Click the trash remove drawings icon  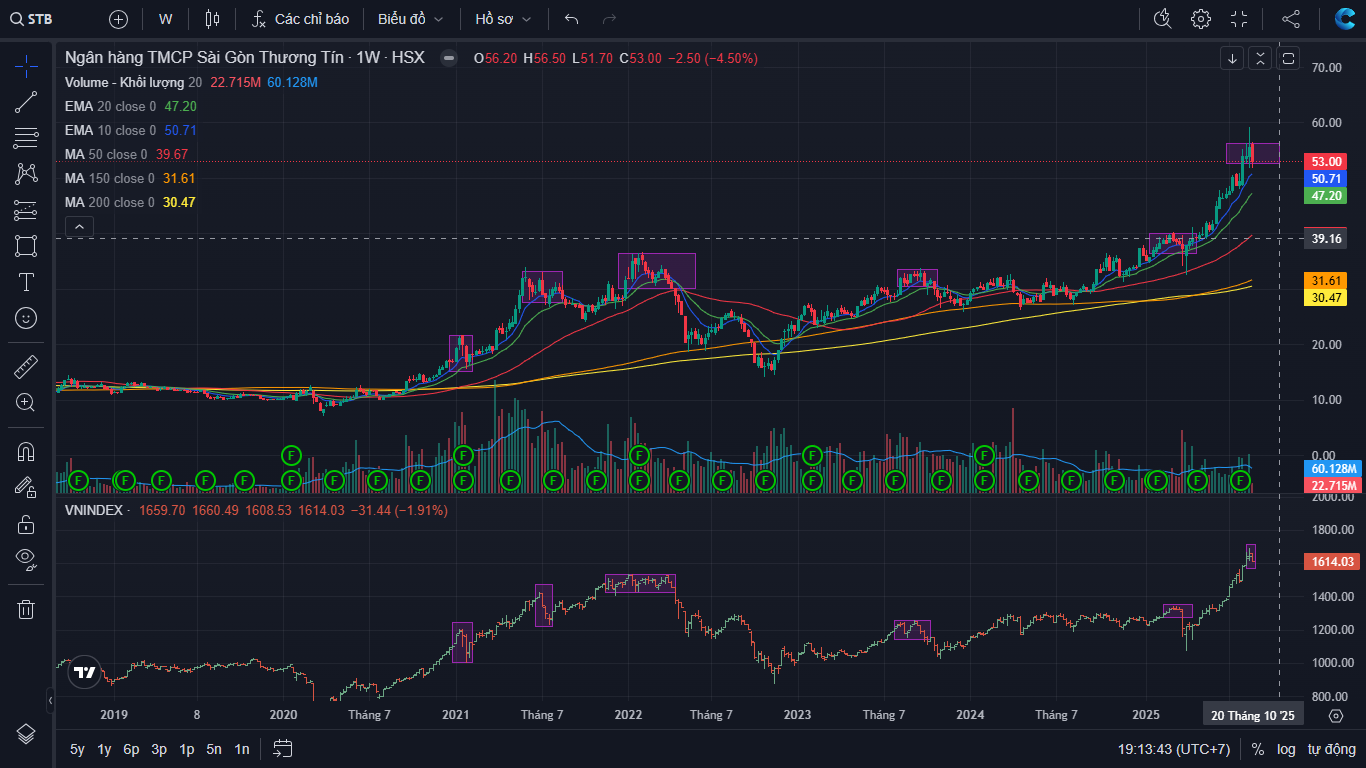[26, 609]
